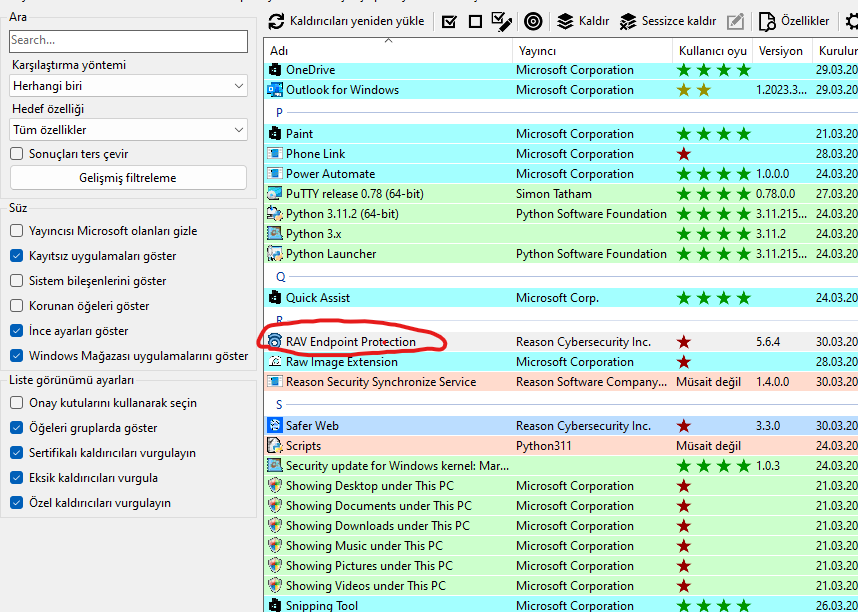Click the Scripts entry icon
This screenshot has width=858, height=612.
pyautogui.click(x=275, y=446)
